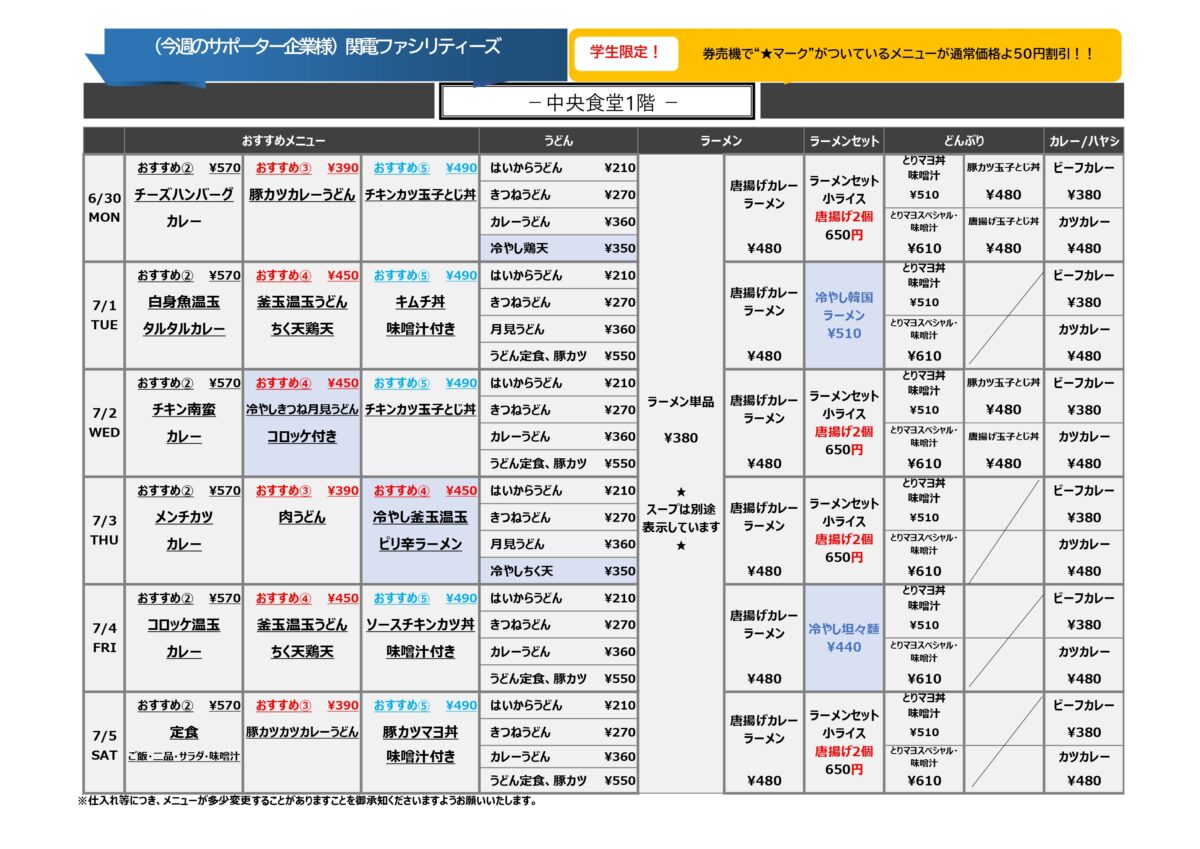Click コロッケ付き in Wednesday's row
Viewport: 1200px width, 849px height.
pyautogui.click(x=302, y=437)
